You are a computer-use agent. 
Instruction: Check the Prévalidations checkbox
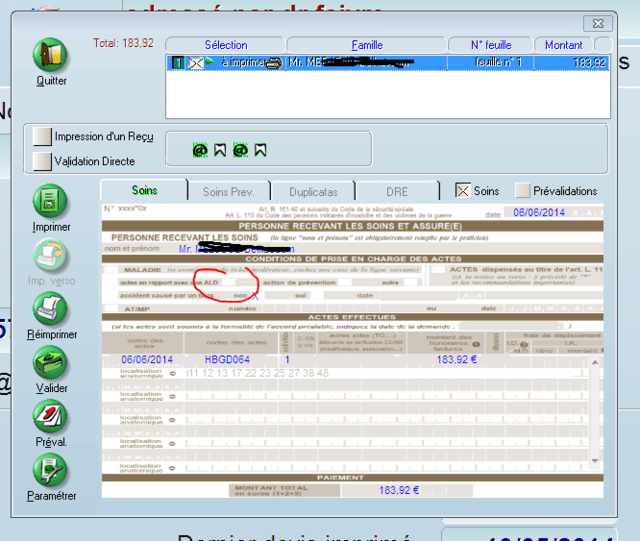523,191
